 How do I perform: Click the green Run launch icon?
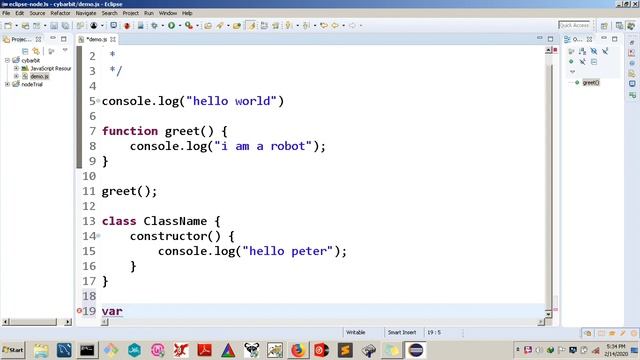coord(171,26)
